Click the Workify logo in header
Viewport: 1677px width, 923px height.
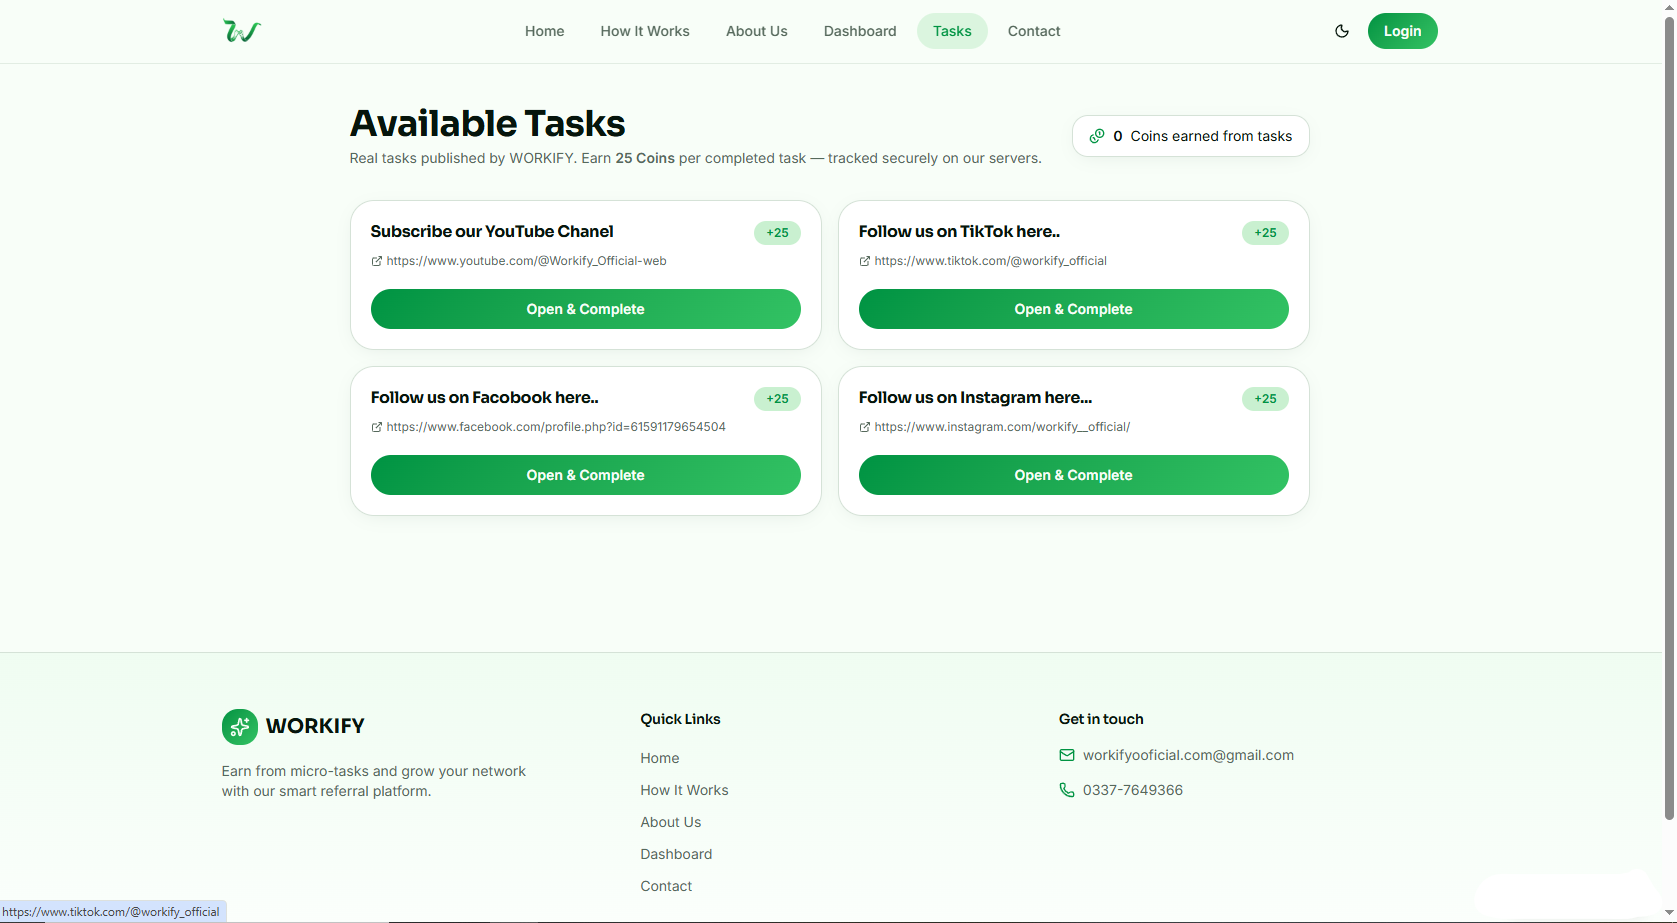click(x=242, y=31)
